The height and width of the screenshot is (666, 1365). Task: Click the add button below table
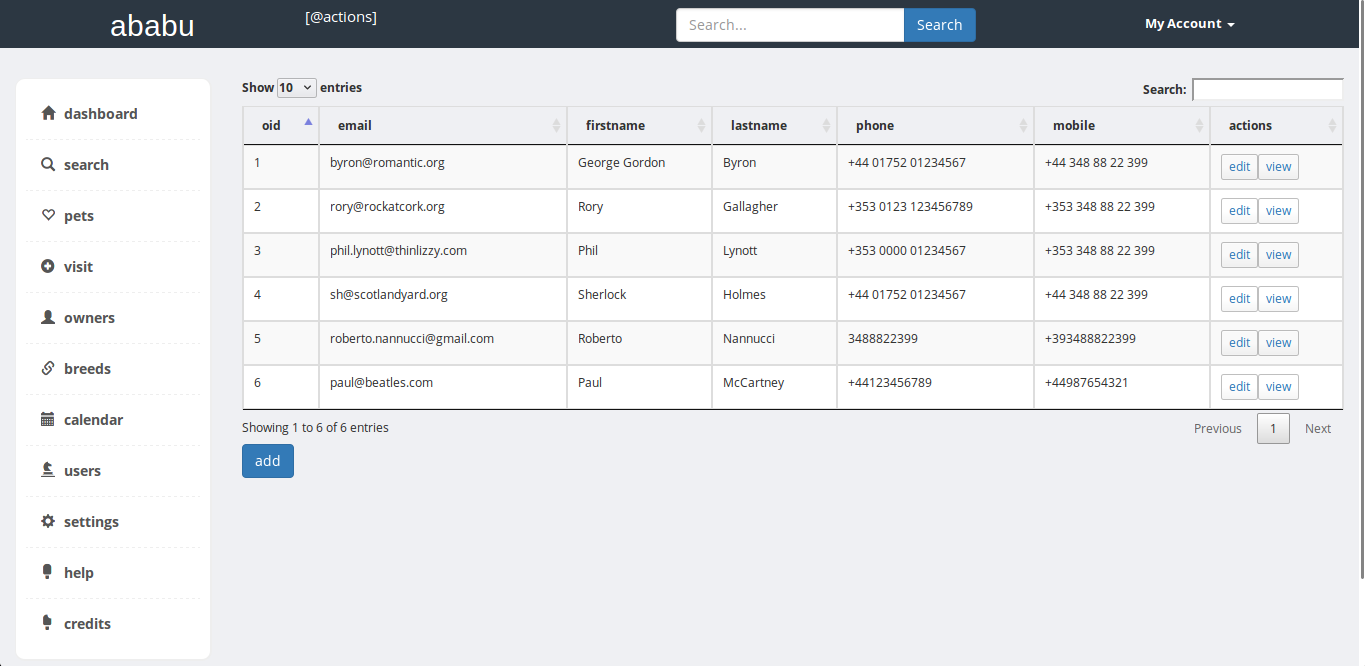(267, 461)
